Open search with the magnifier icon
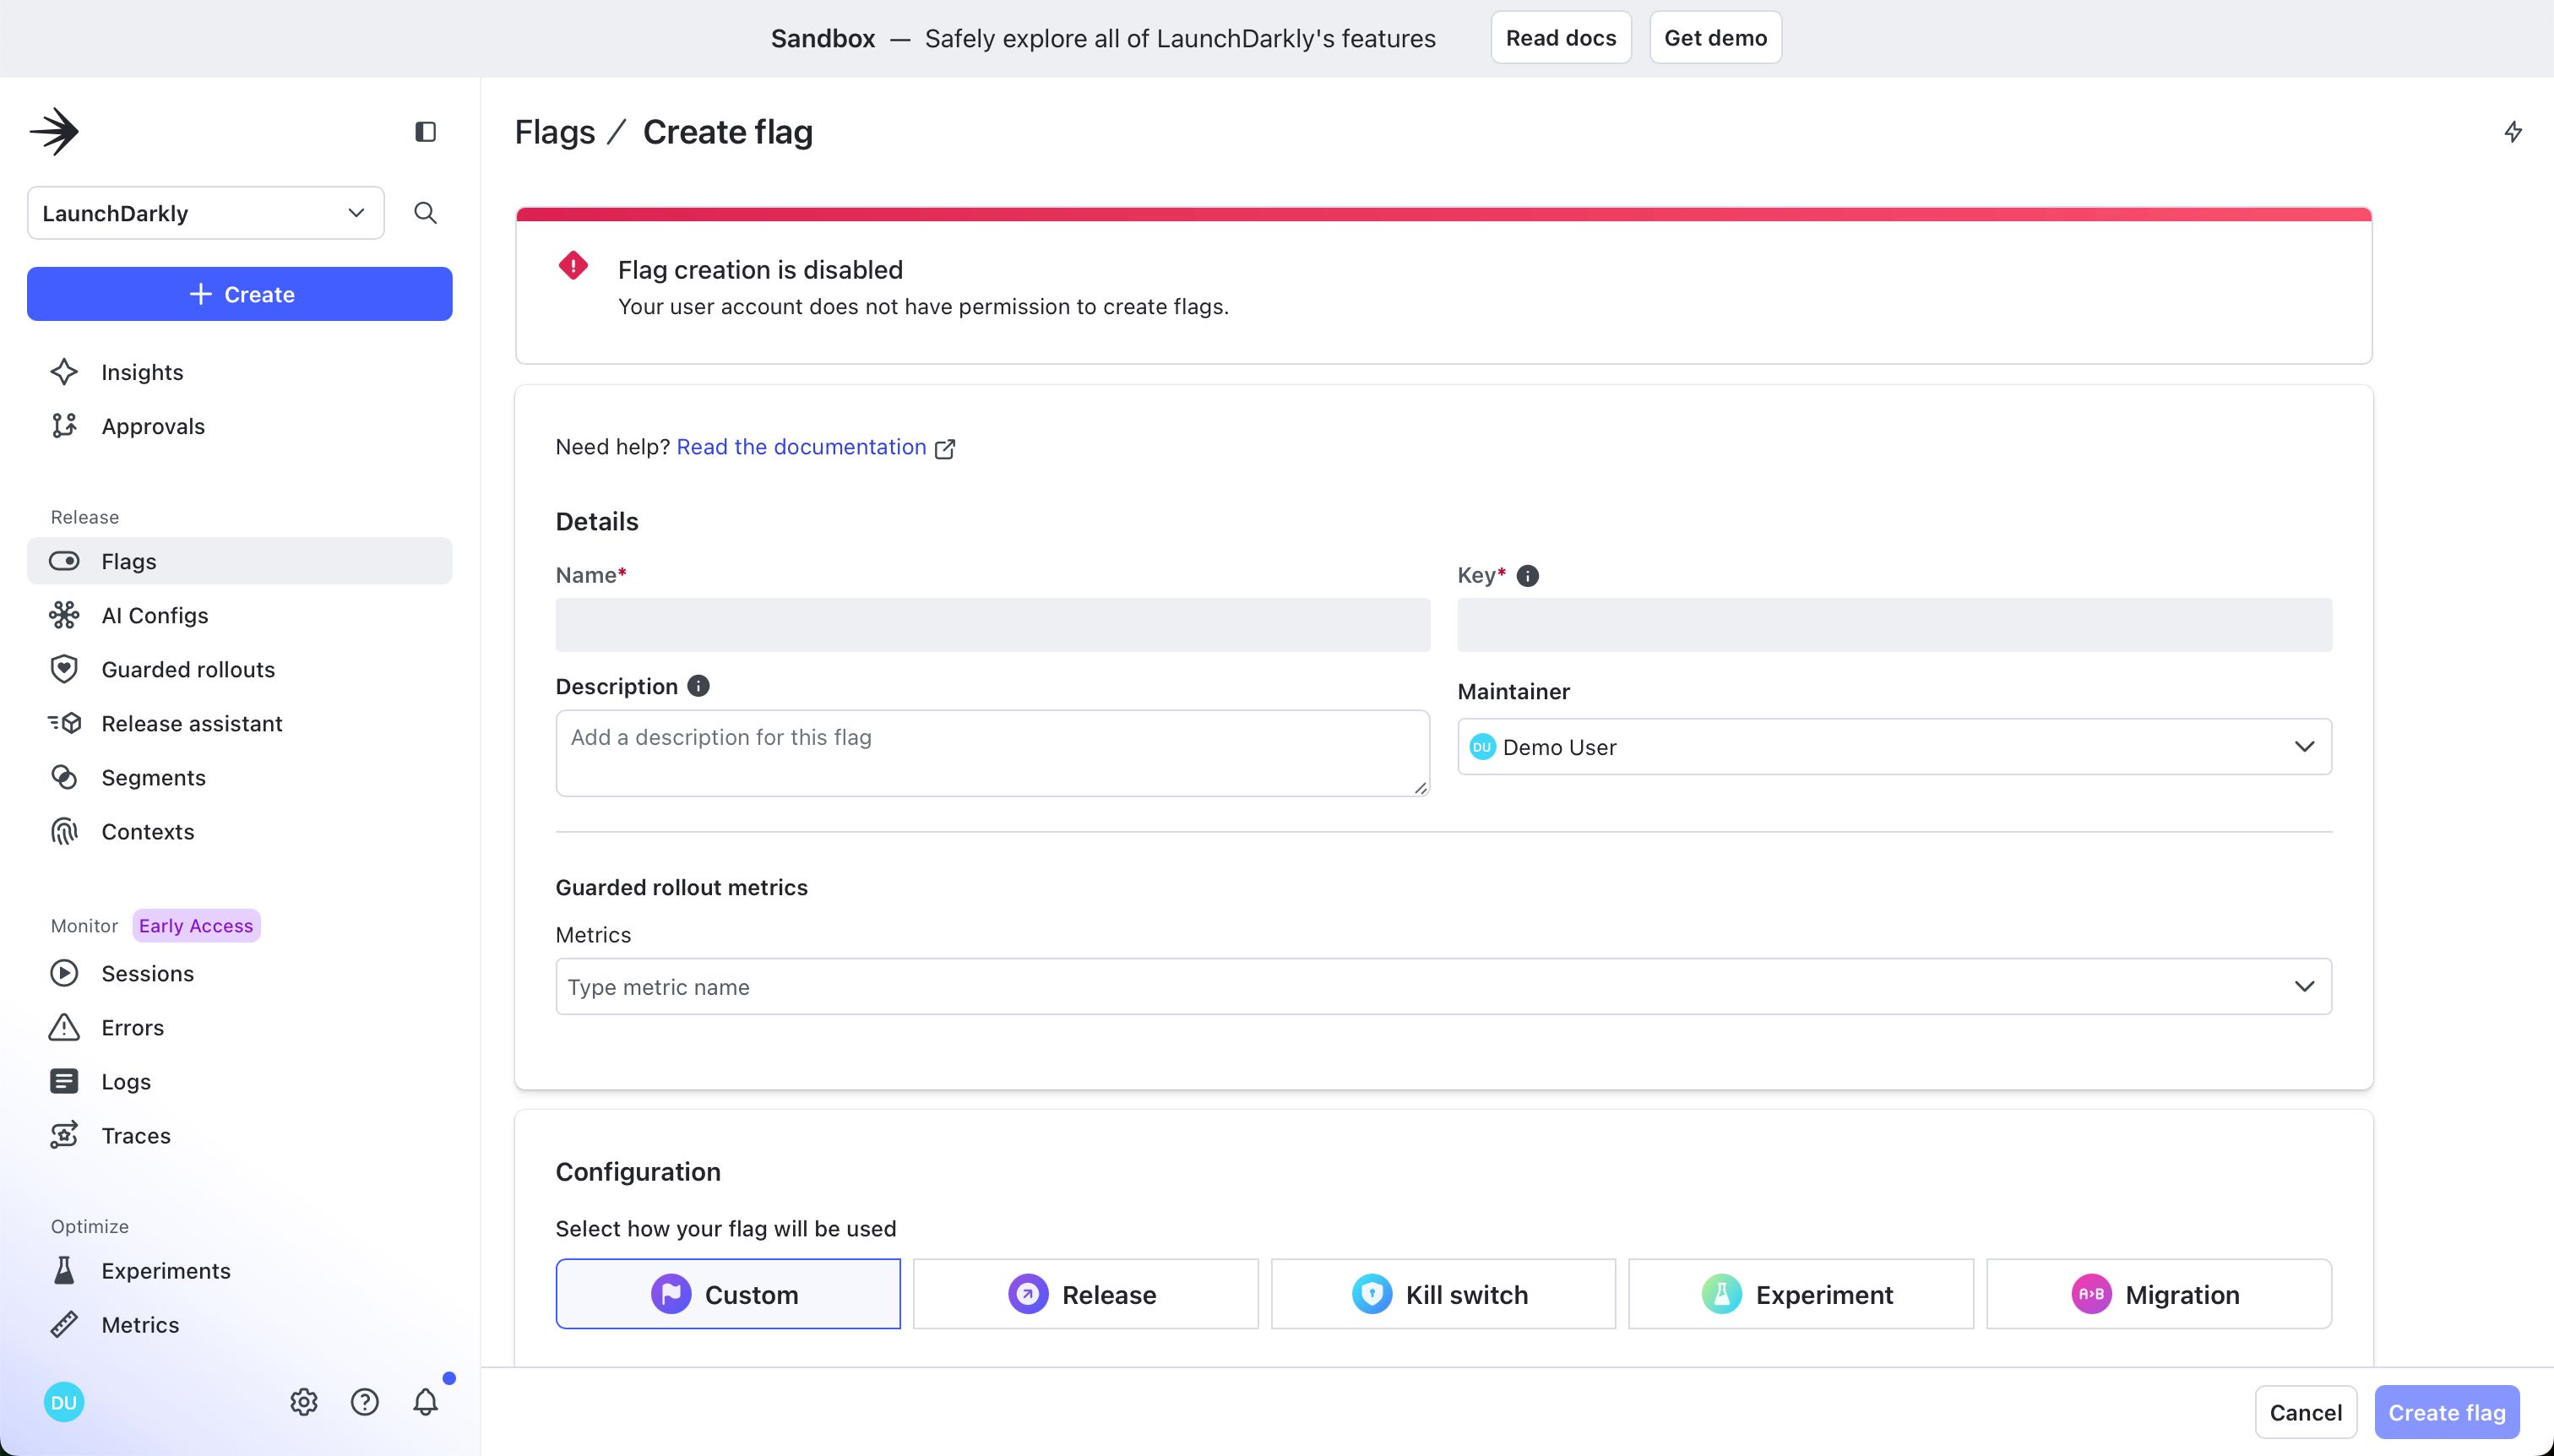2554x1456 pixels. [425, 213]
